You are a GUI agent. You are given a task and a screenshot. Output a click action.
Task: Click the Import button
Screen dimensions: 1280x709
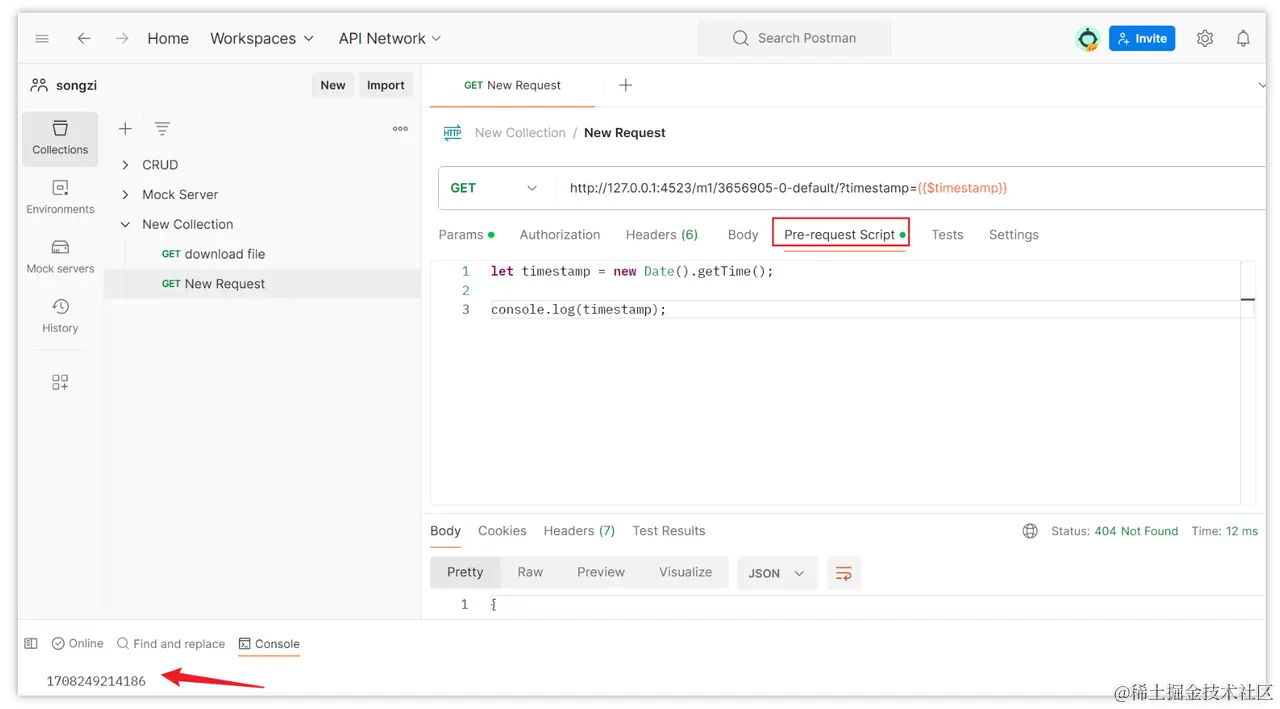coord(386,85)
